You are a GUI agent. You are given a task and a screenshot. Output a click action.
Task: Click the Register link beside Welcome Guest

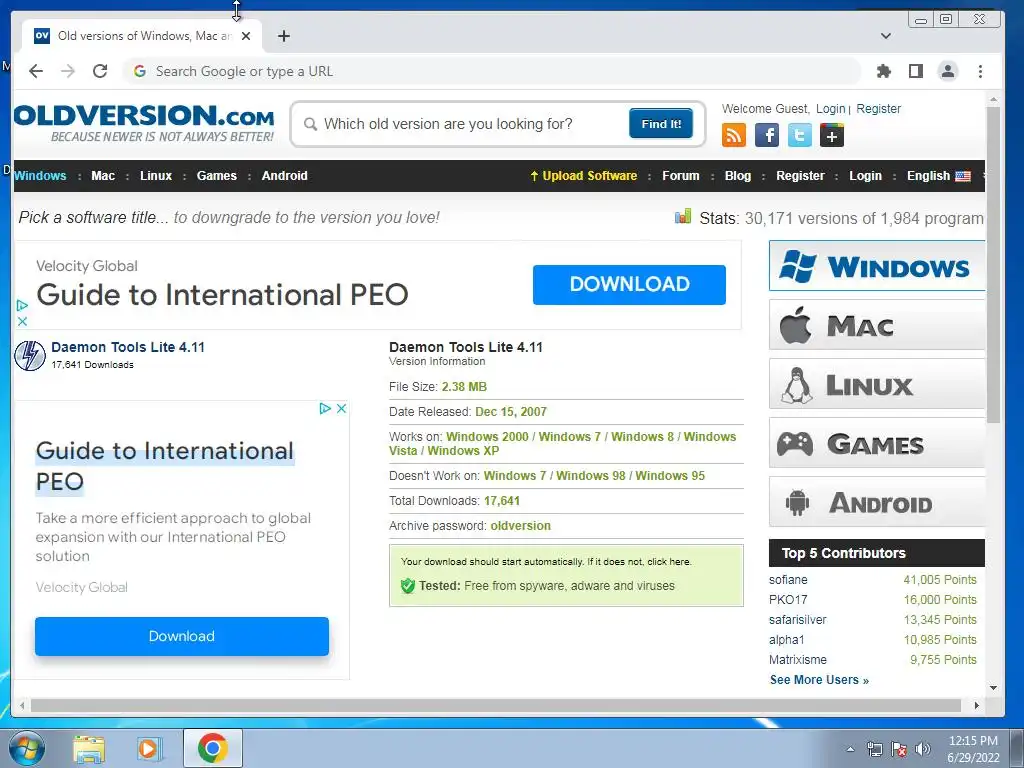click(x=878, y=108)
